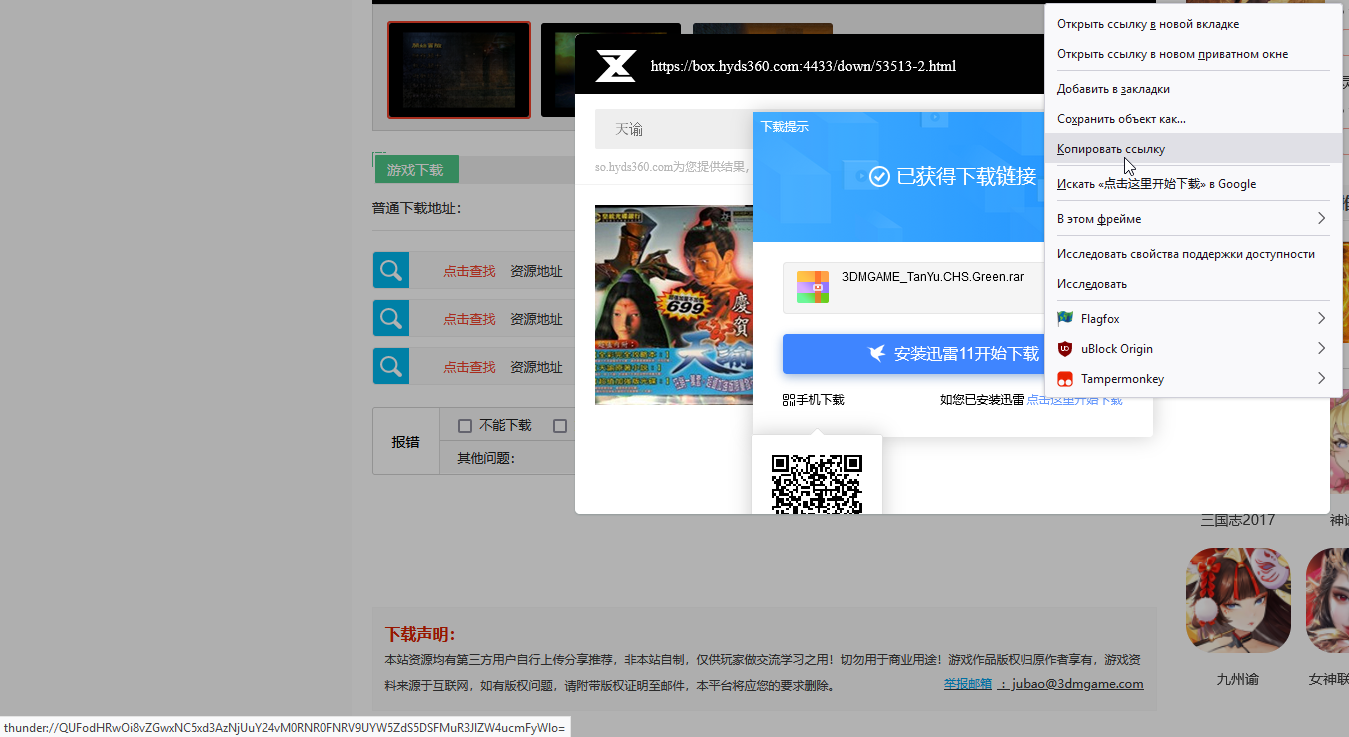The height and width of the screenshot is (737, 1349).
Task: Click the 下载提示 dialog title
Action: [x=785, y=127]
